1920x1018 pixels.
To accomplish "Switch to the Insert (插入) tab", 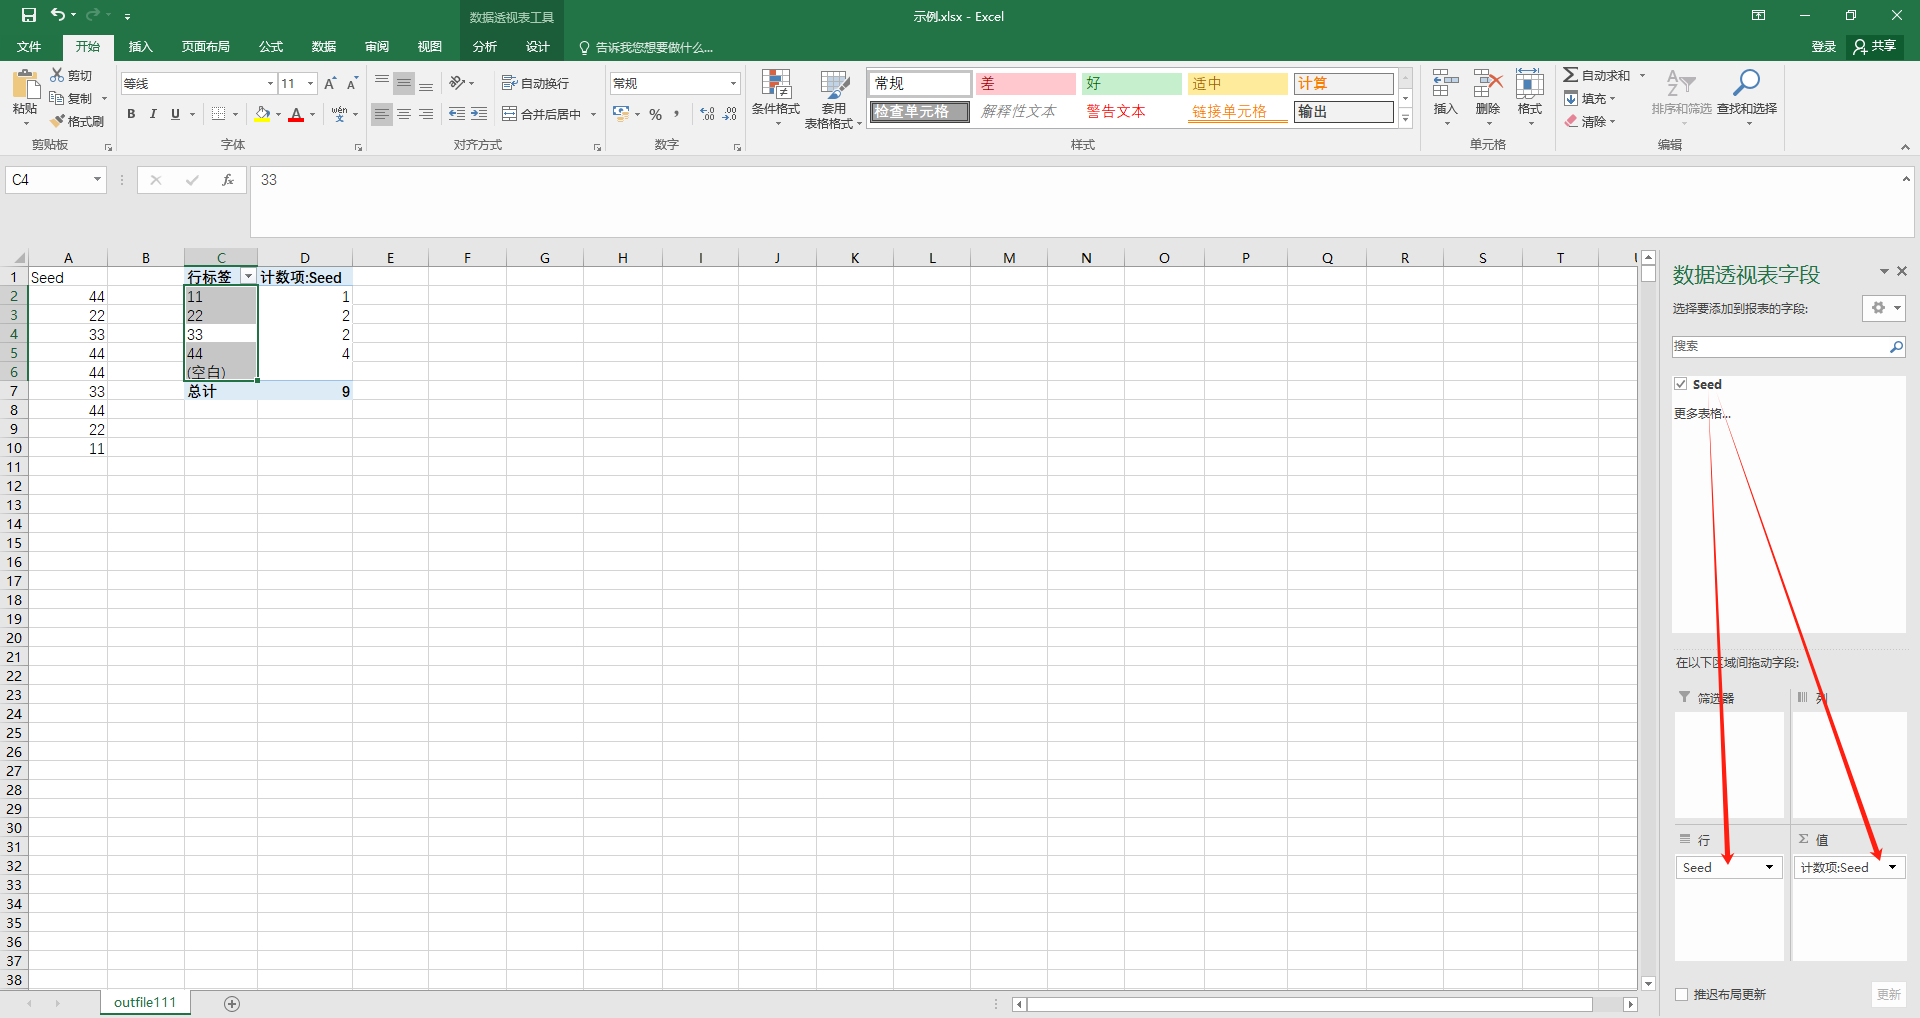I will coord(140,47).
